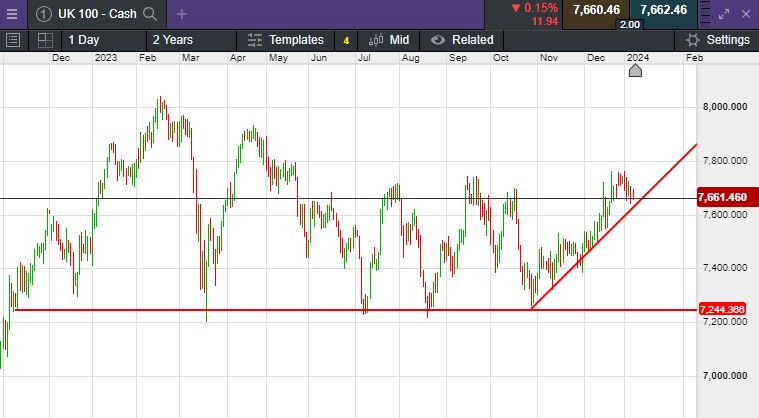Click the buy price 7,662.46
The height and width of the screenshot is (418, 759).
point(663,10)
